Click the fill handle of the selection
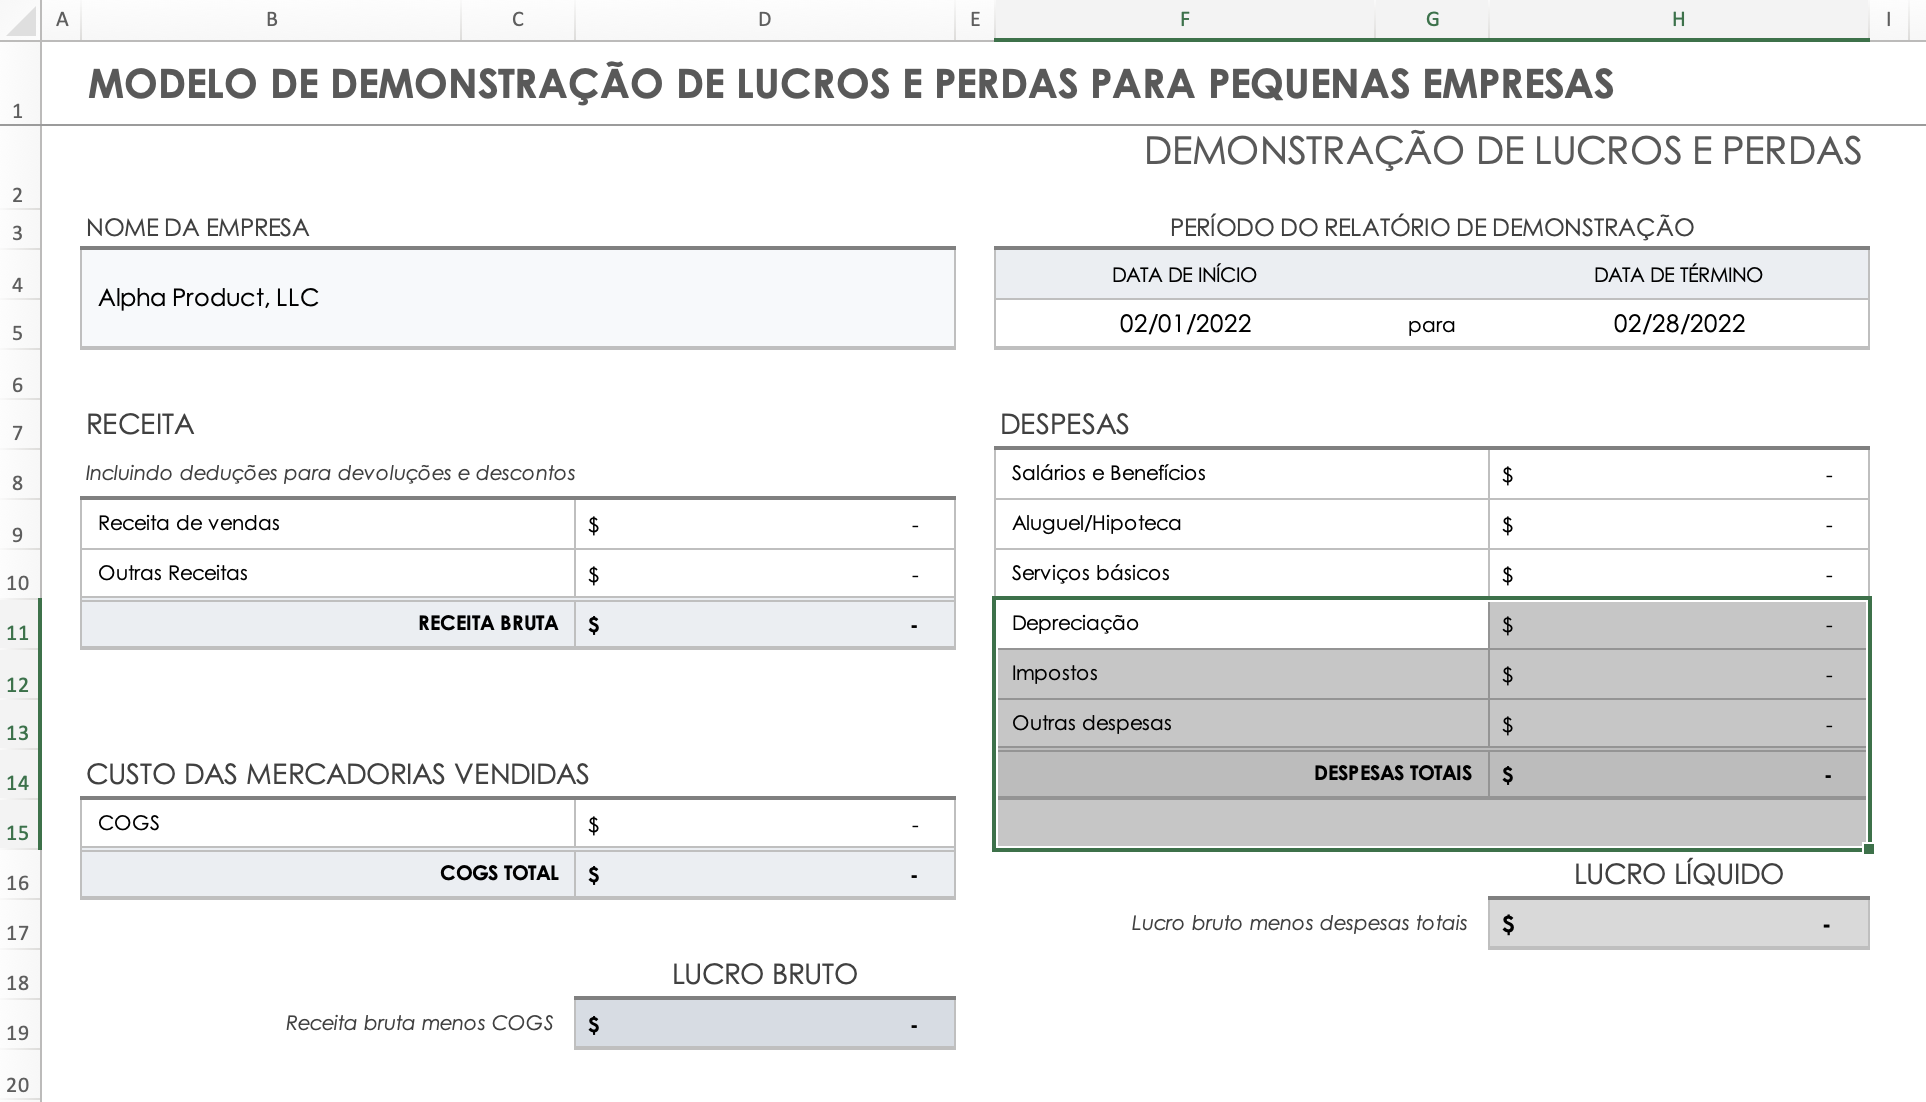Screen dimensions: 1926x1102 (x=1868, y=849)
